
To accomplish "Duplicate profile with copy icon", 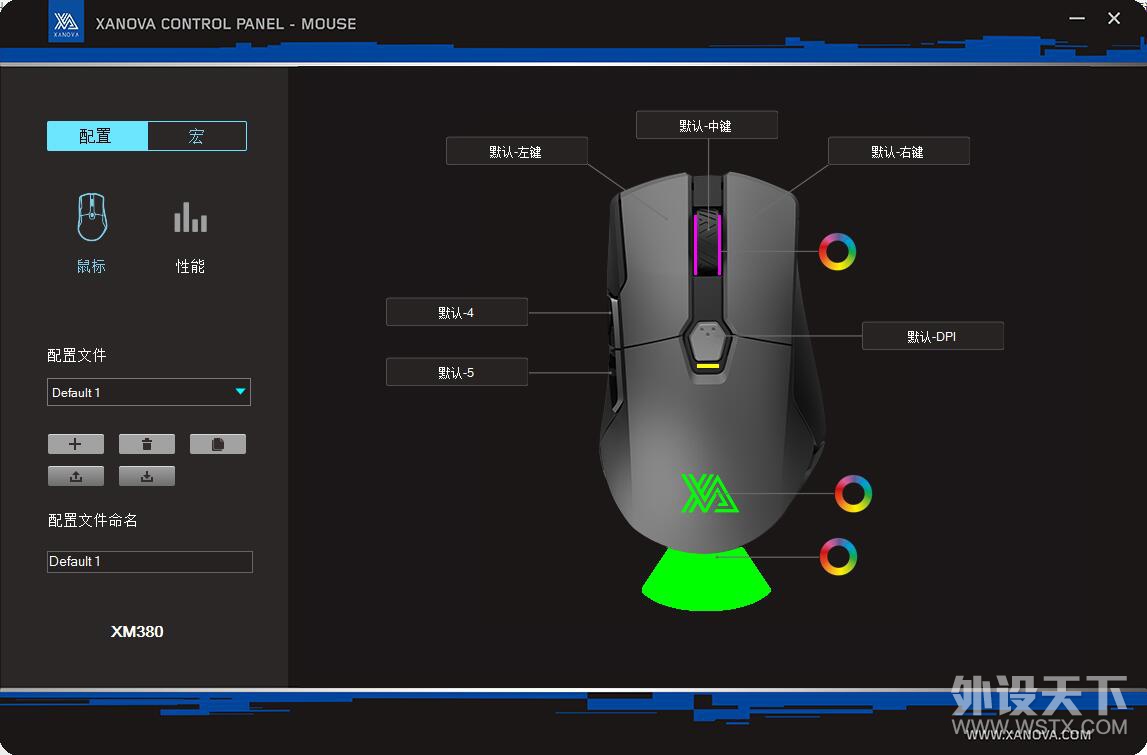I will [x=217, y=444].
